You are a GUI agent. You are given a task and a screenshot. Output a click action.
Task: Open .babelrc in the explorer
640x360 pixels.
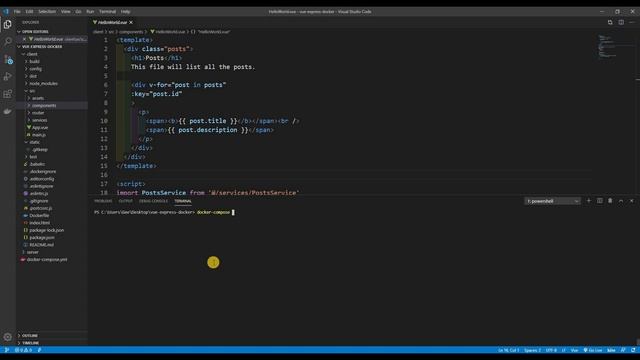click(x=37, y=164)
